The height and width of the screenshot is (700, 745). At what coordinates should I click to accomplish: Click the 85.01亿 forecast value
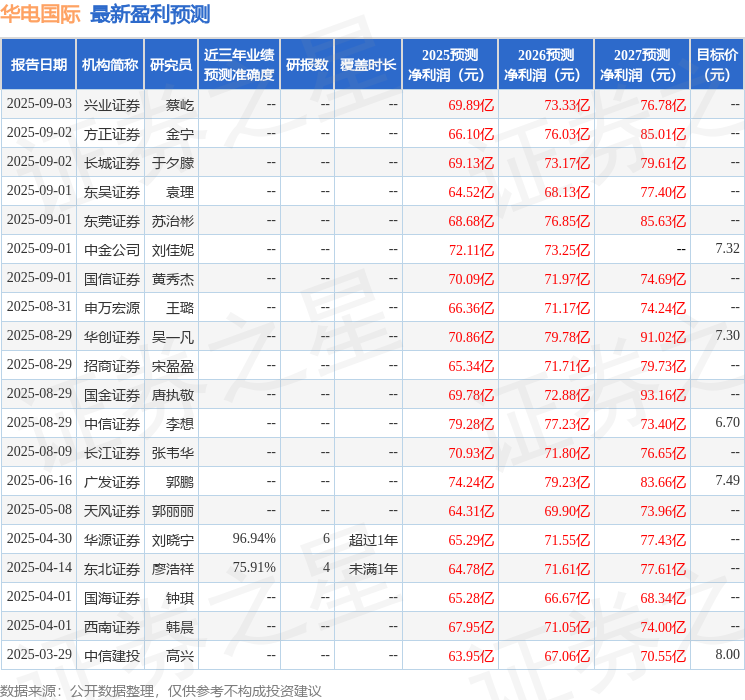coord(663,134)
